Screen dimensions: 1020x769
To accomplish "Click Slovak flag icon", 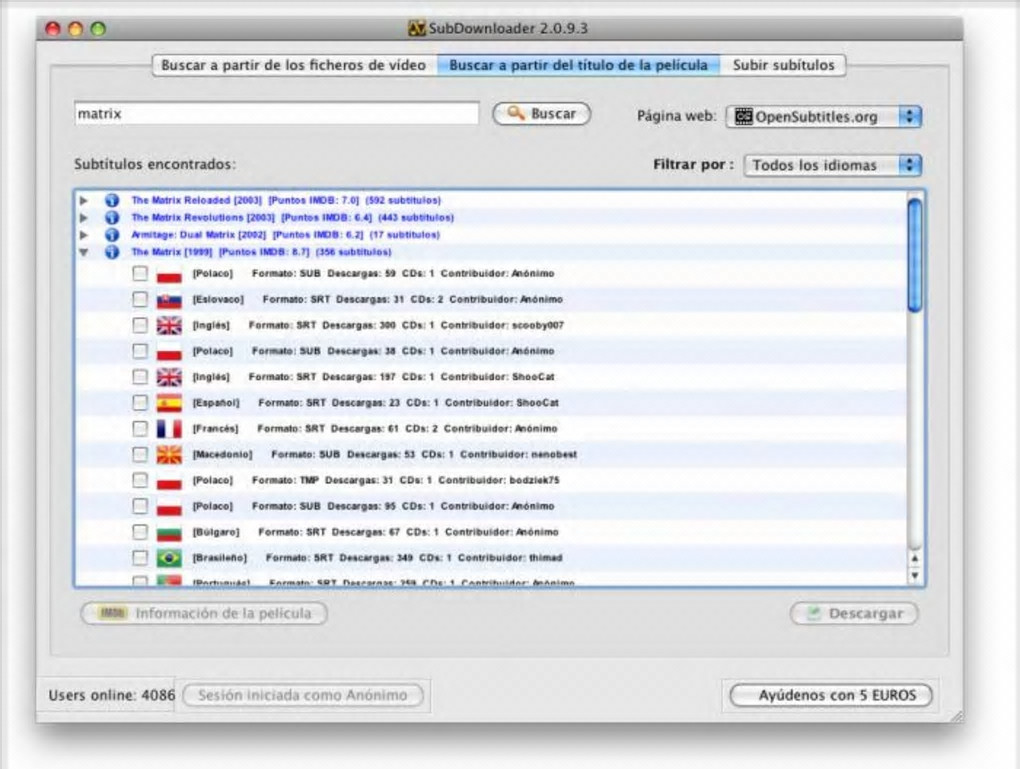I will pyautogui.click(x=169, y=300).
